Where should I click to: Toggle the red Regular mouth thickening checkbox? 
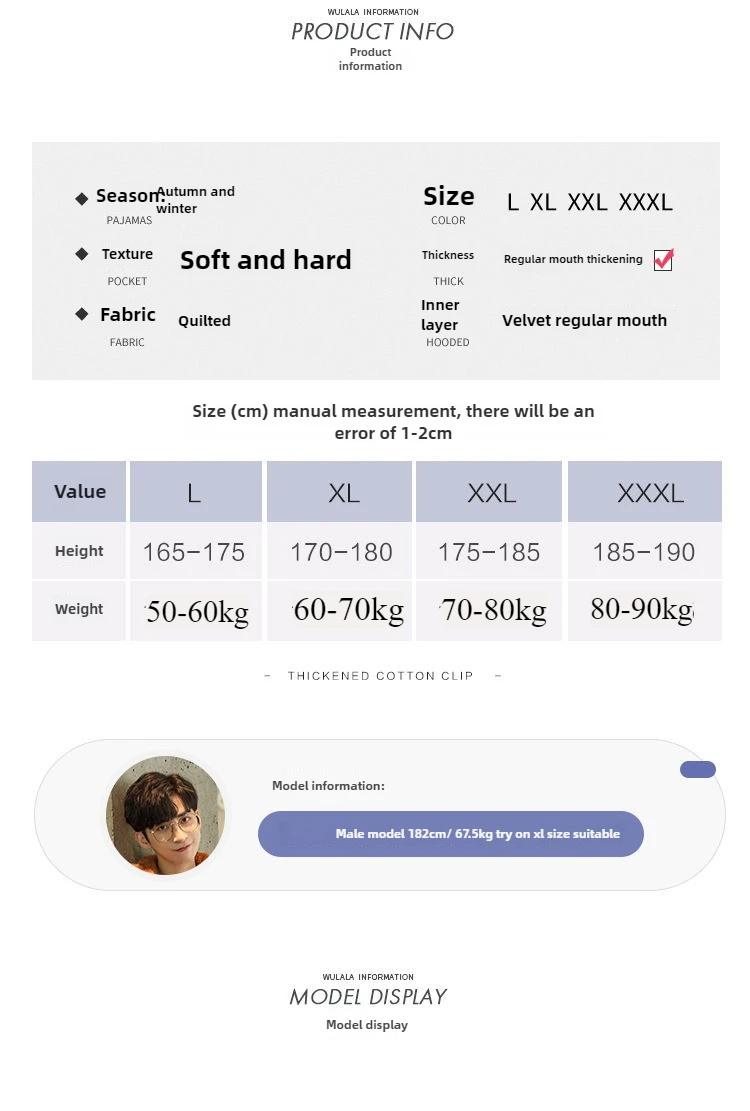[x=663, y=260]
